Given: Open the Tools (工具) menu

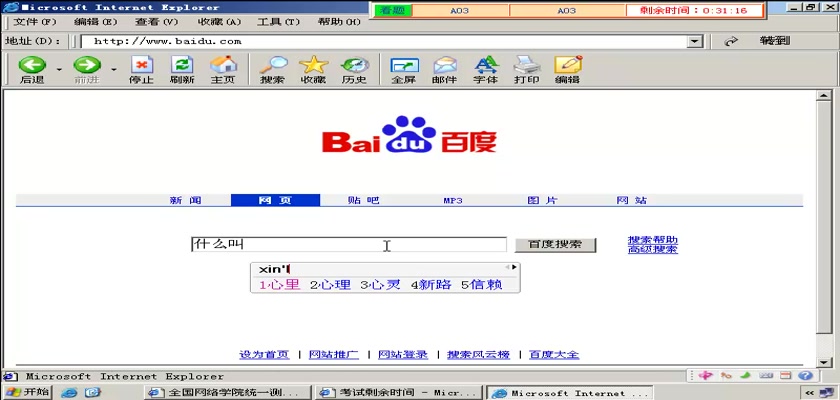Looking at the screenshot, I should pos(278,22).
